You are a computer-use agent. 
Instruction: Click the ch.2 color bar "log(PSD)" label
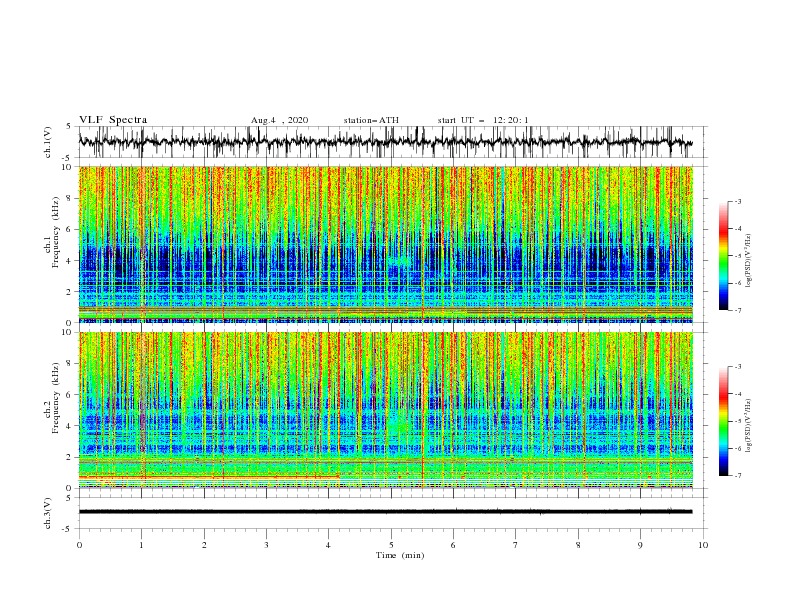748,425
